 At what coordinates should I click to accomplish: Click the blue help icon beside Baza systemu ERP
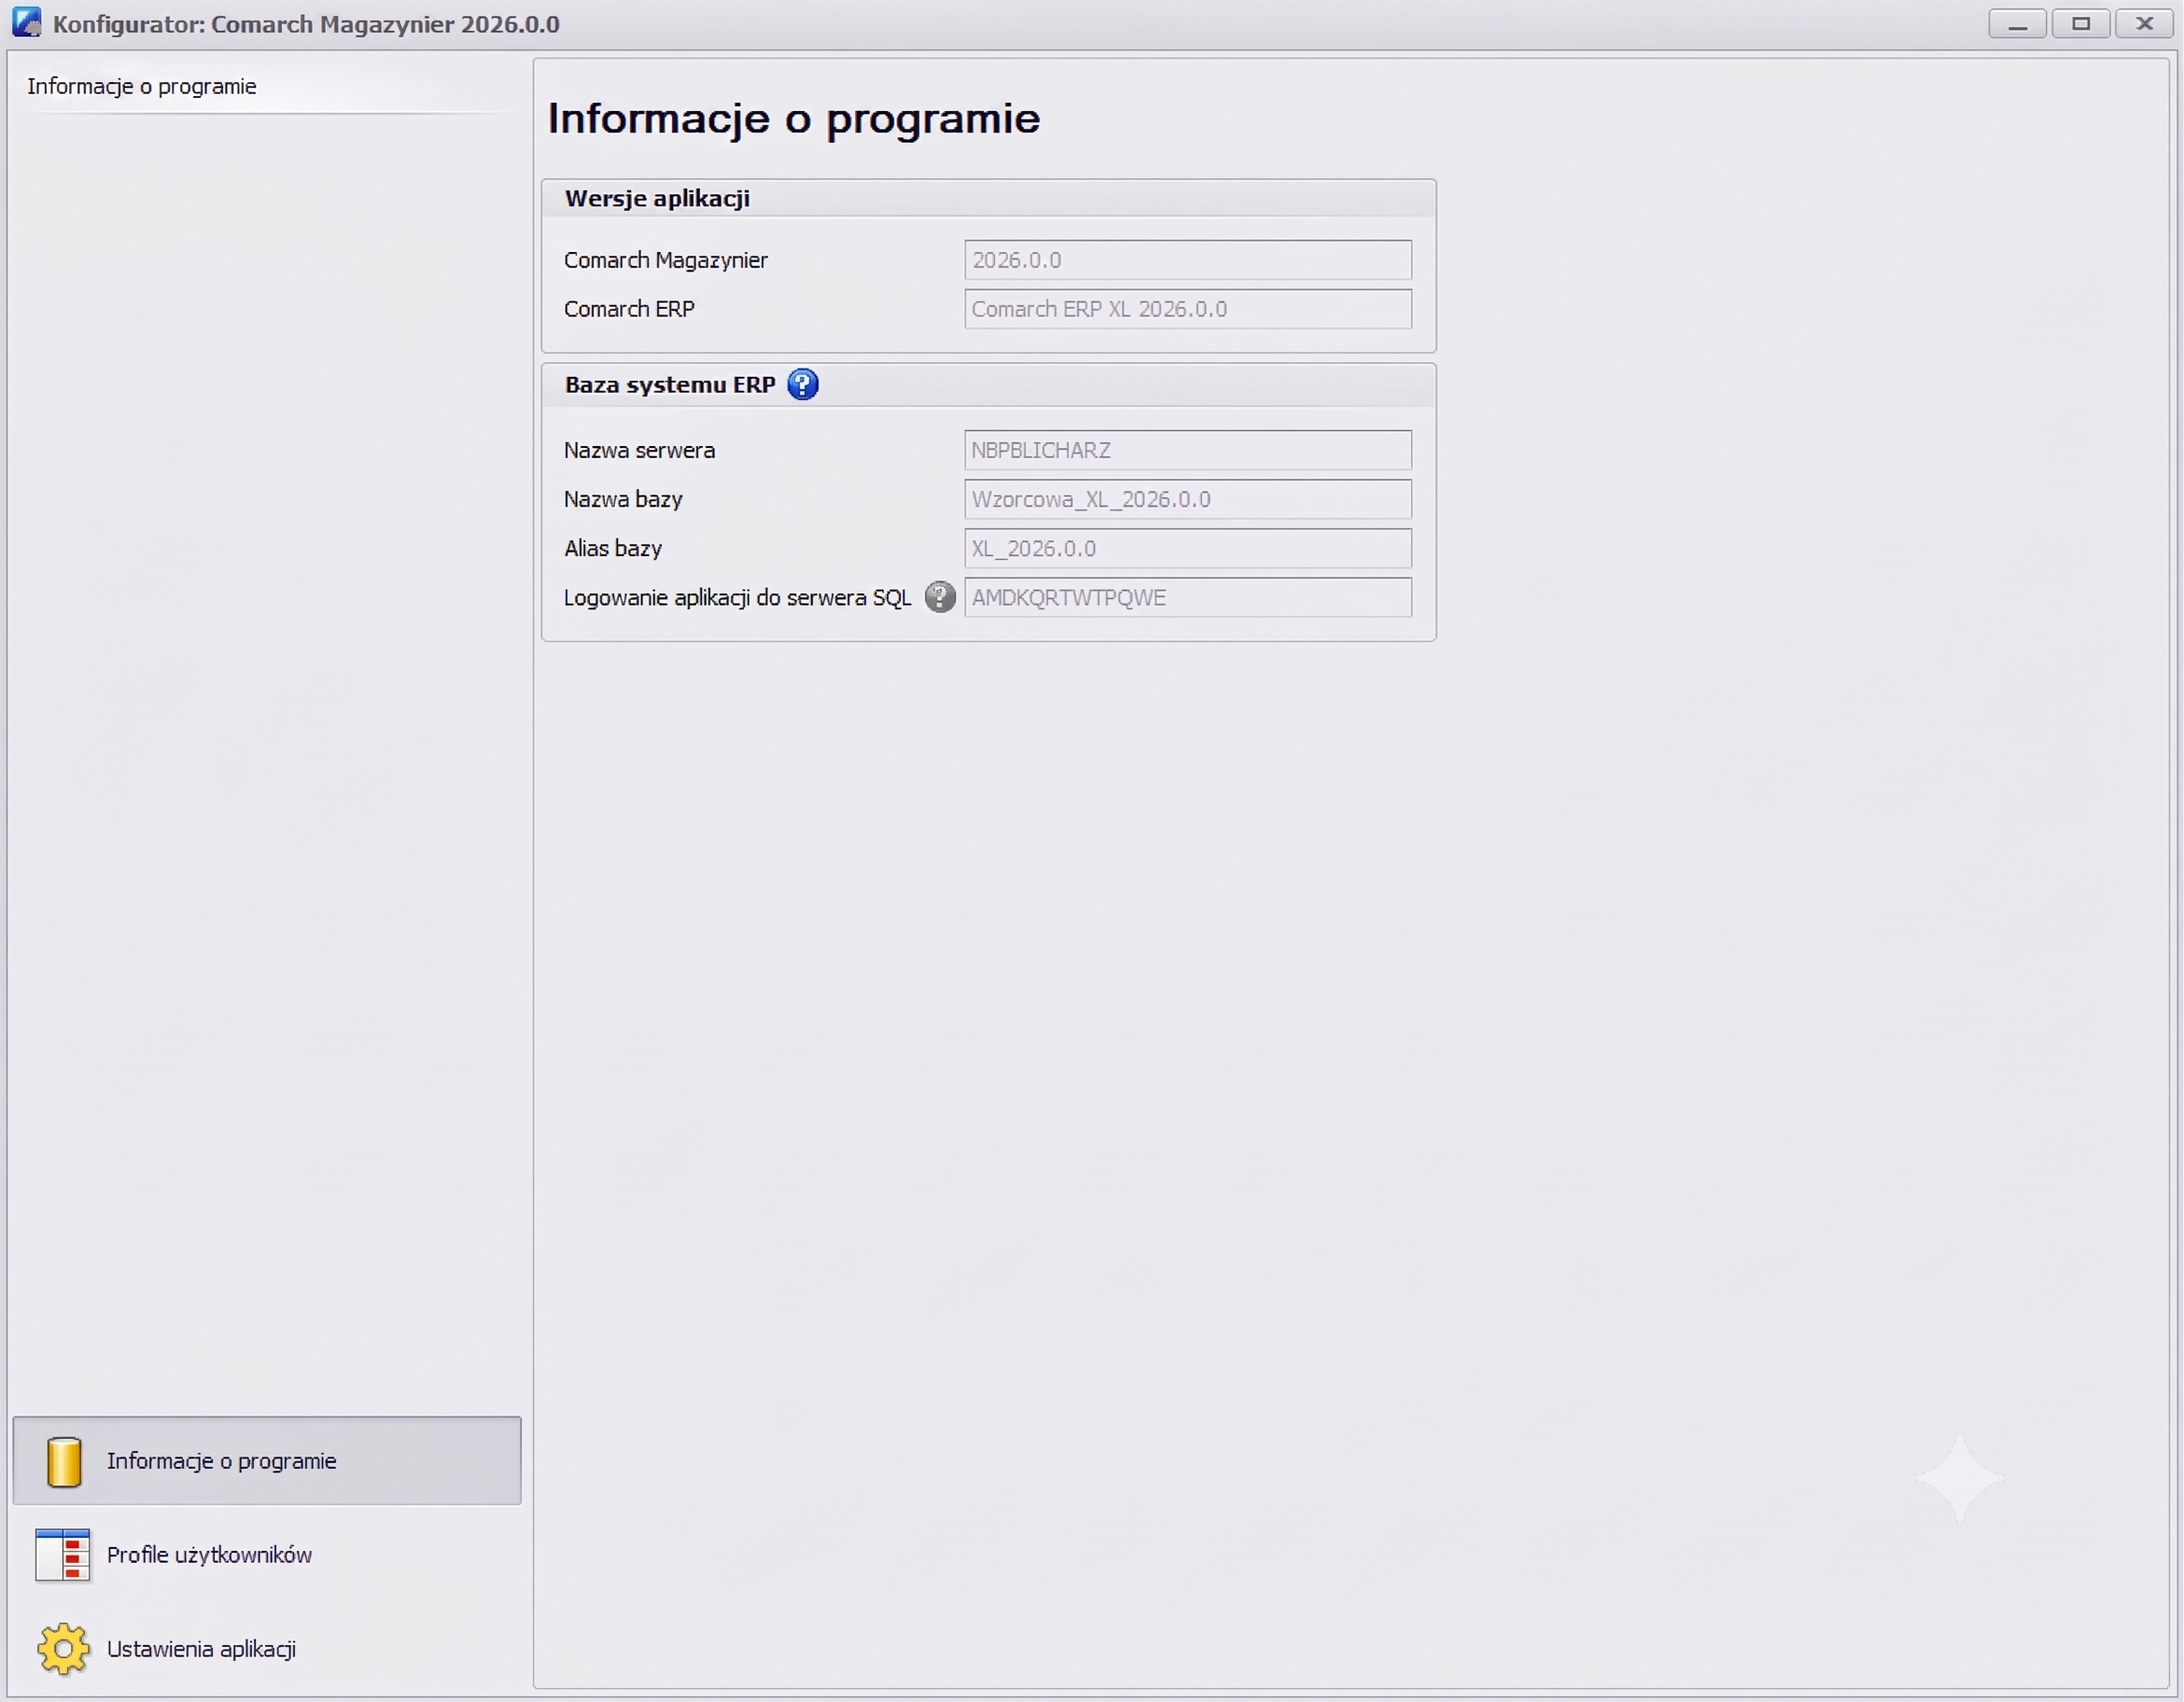pyautogui.click(x=802, y=384)
